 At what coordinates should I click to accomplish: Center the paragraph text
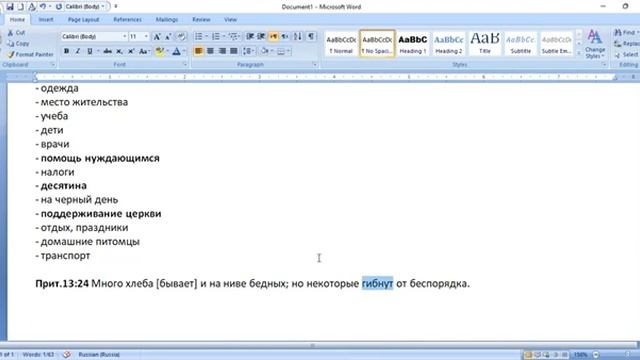click(210, 51)
